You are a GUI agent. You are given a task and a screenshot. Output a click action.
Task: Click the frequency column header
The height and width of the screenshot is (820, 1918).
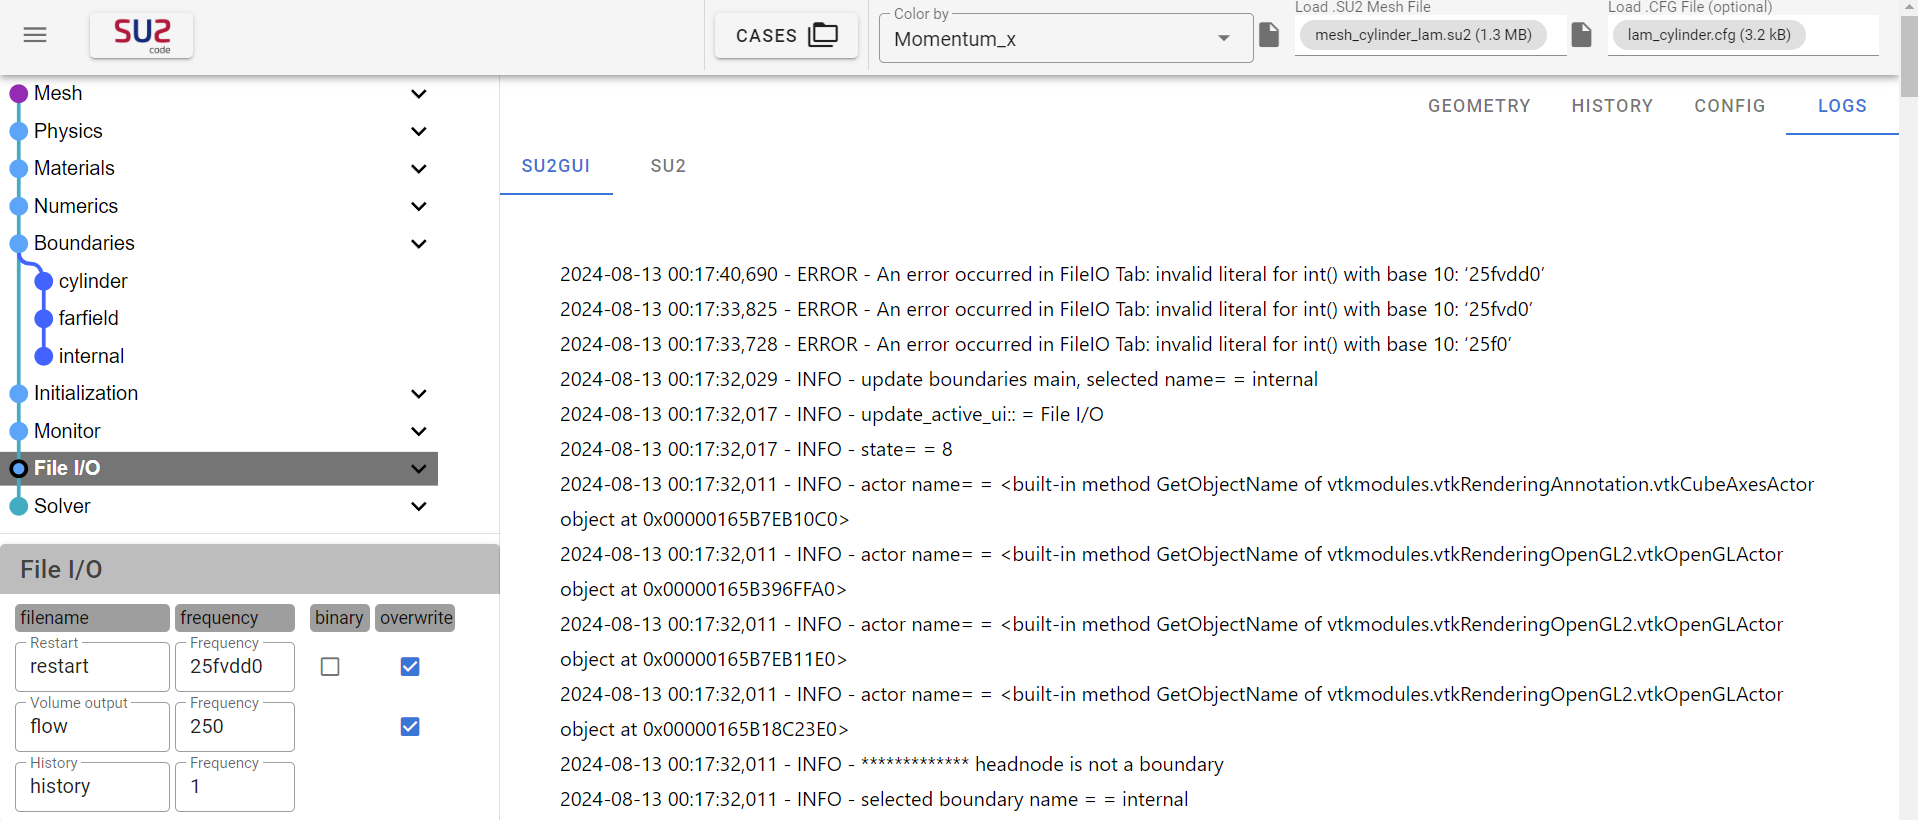pos(235,618)
